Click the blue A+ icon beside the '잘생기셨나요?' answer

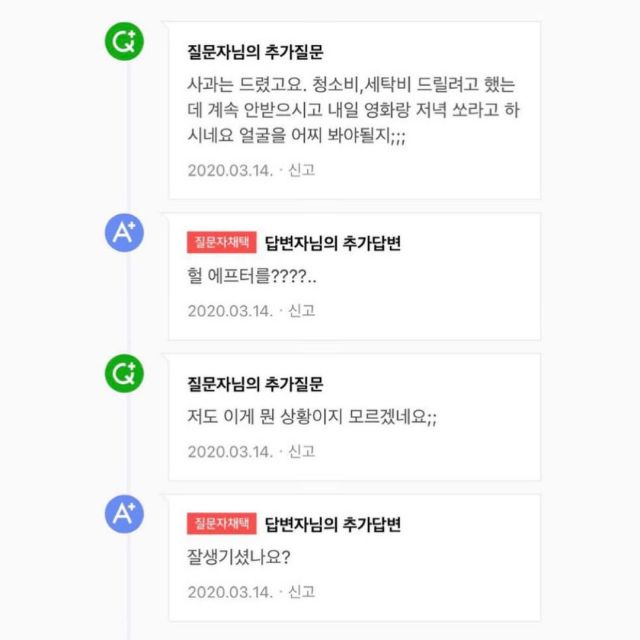tap(125, 515)
